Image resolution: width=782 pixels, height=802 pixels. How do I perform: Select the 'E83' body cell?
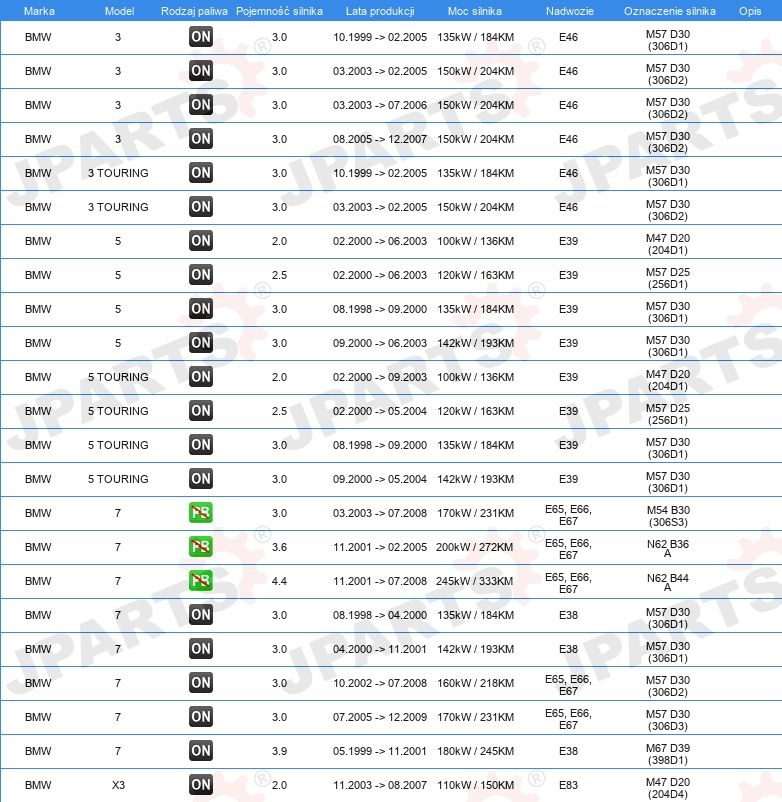click(x=568, y=785)
